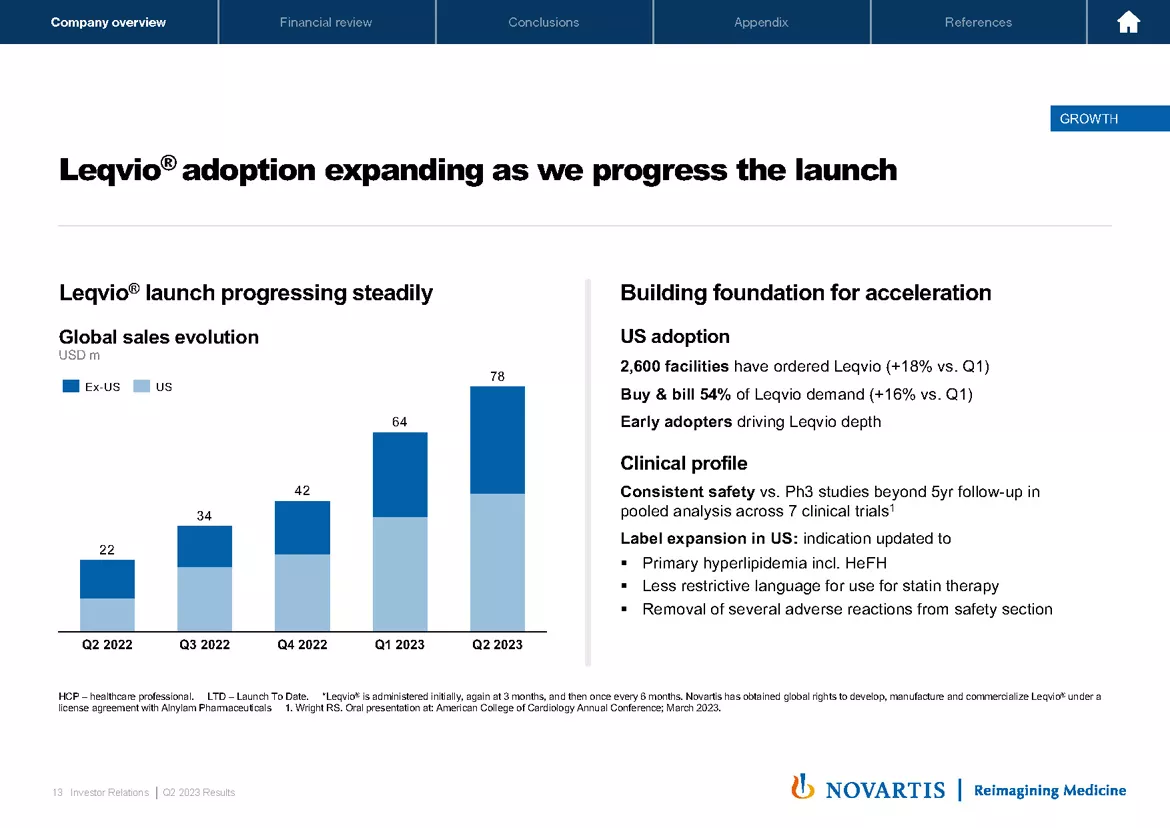The width and height of the screenshot is (1170, 828).
Task: Click the Q2 2022 axis label
Action: point(107,644)
